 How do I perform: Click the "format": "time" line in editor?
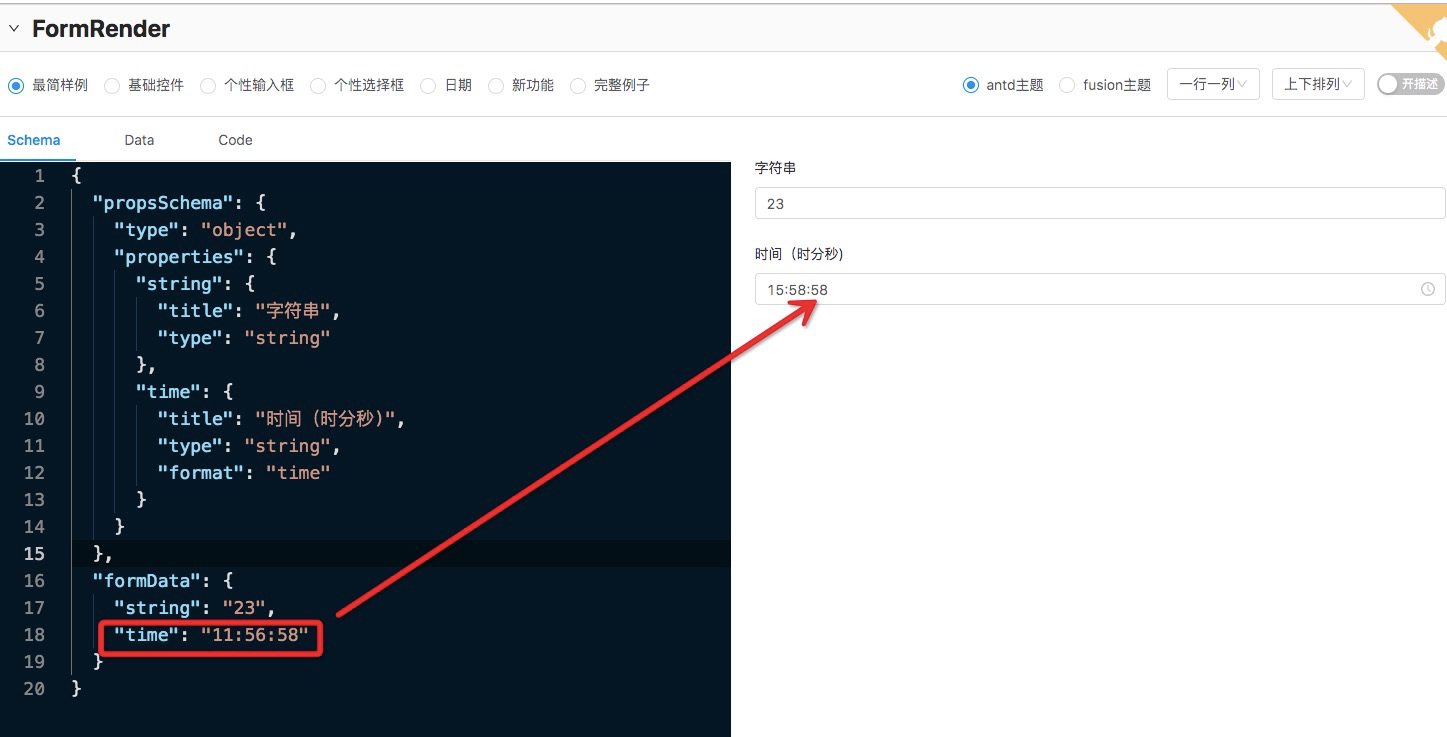coord(244,472)
